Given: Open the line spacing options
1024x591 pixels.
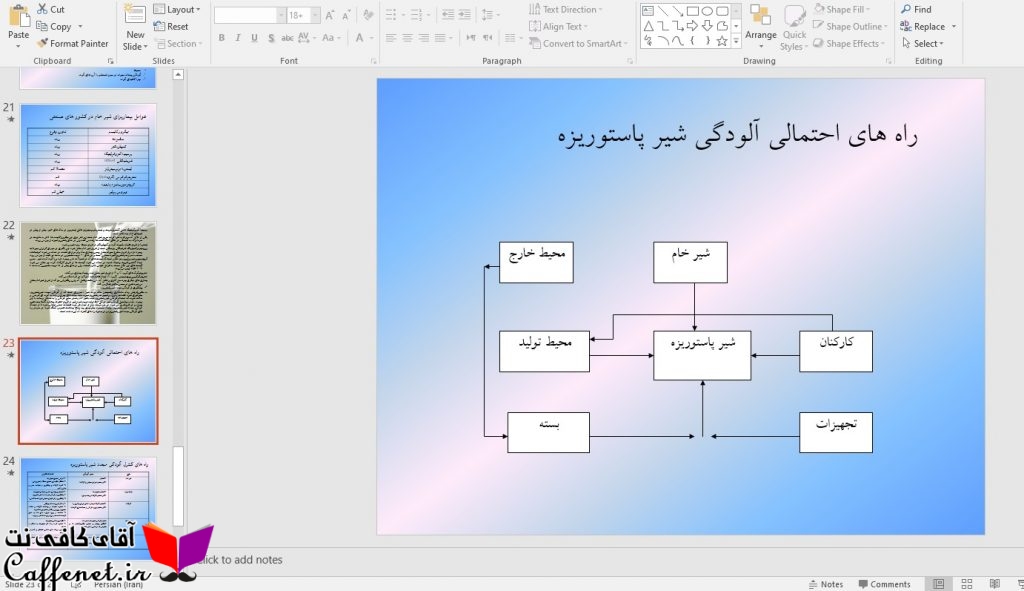Looking at the screenshot, I should pos(489,14).
